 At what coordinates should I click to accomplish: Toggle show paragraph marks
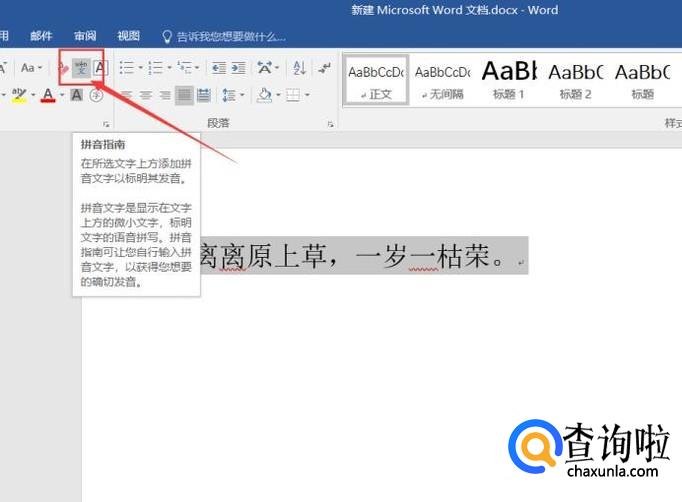[324, 68]
